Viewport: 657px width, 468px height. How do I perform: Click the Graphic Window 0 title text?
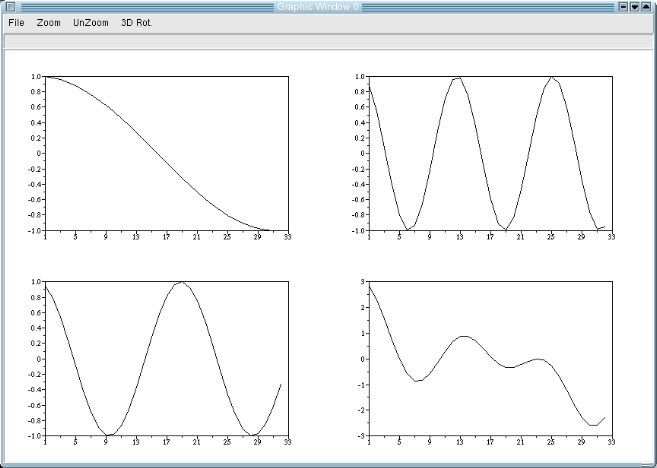click(x=318, y=6)
